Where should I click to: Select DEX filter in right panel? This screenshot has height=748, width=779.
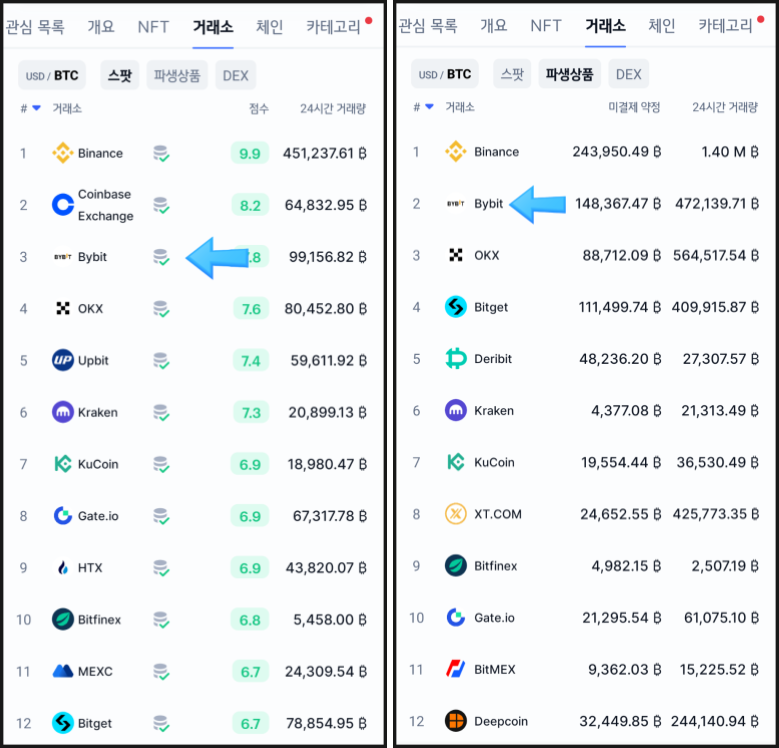(628, 74)
